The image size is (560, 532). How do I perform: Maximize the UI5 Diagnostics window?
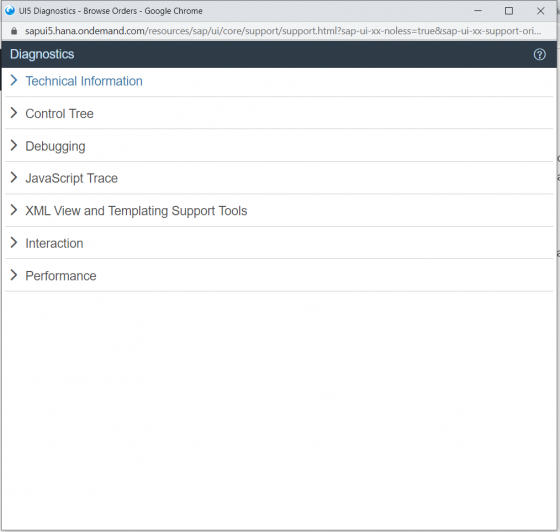[509, 11]
